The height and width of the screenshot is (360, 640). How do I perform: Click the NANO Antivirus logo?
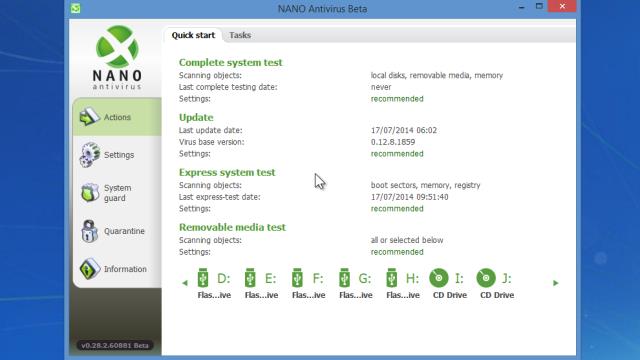117,58
